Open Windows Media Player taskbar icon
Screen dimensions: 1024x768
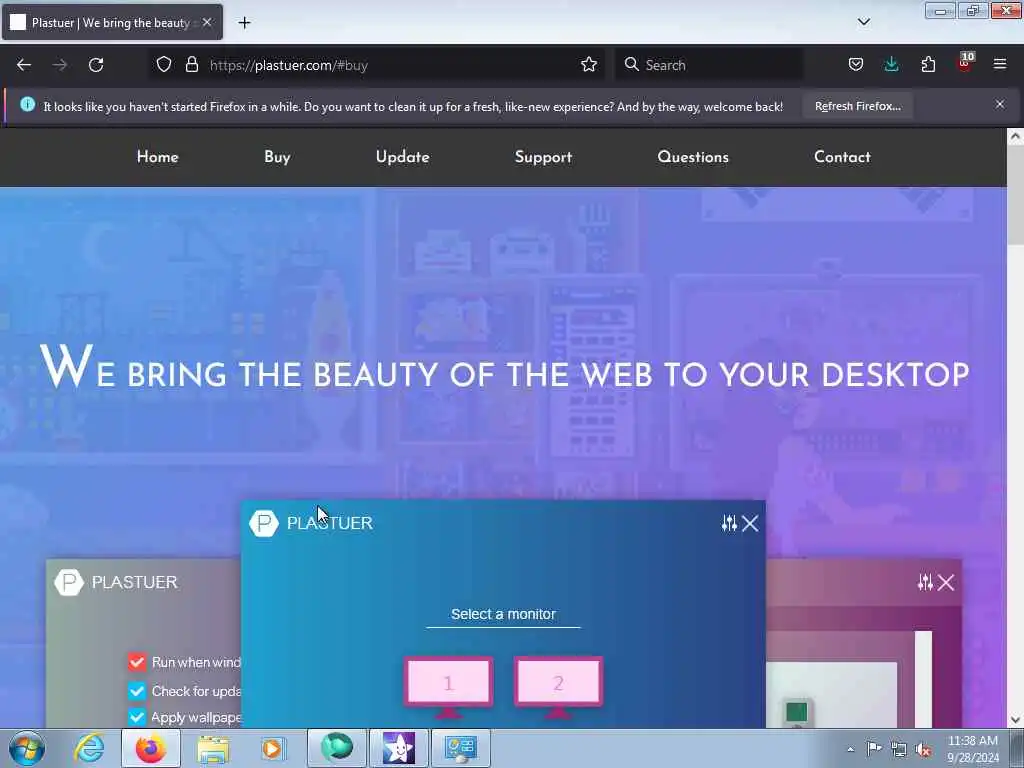[272, 748]
